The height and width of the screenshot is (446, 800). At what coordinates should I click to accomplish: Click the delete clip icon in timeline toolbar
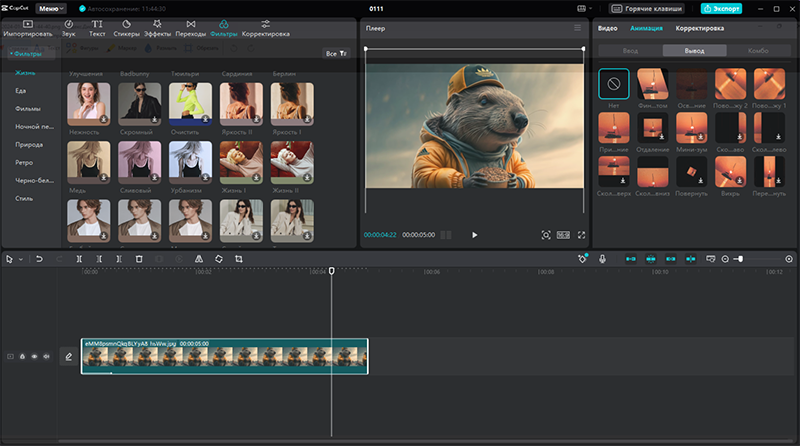click(x=139, y=259)
